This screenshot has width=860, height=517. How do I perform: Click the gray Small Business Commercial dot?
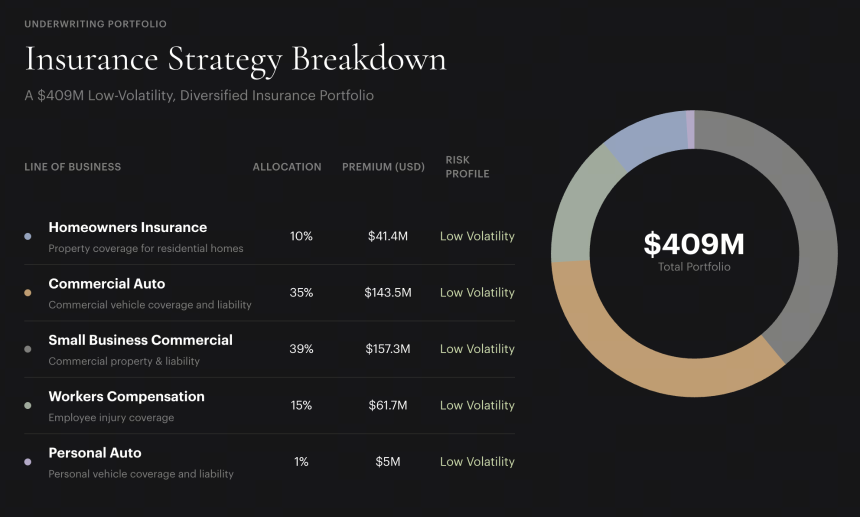click(x=27, y=349)
